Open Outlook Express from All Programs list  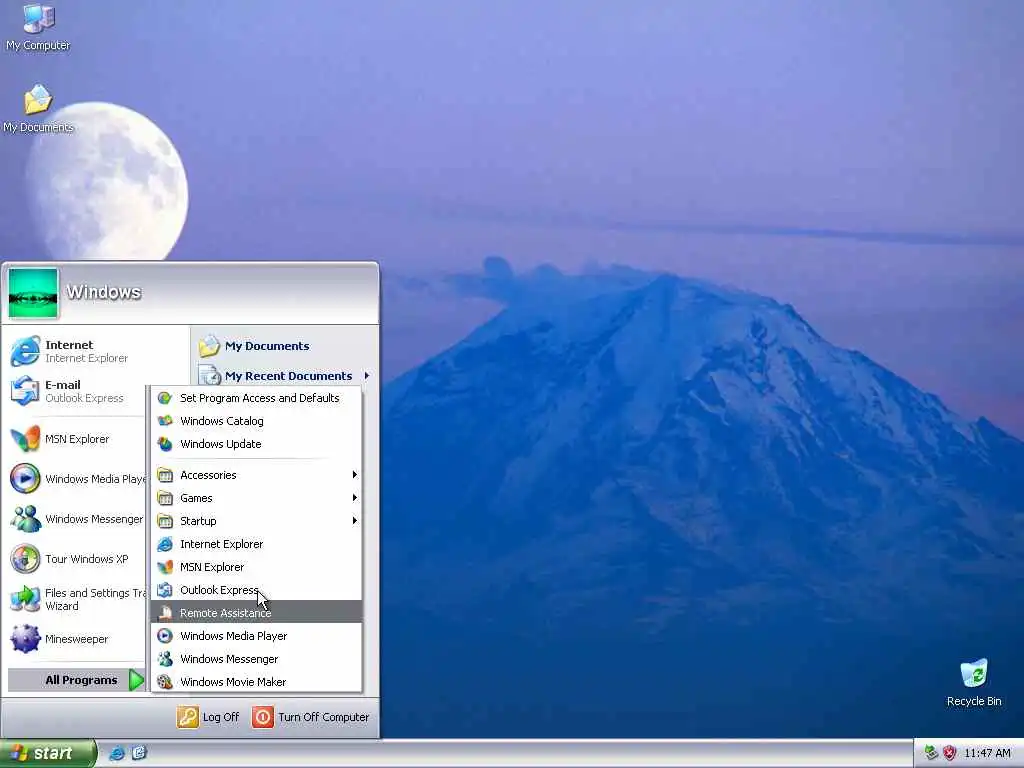point(257,590)
